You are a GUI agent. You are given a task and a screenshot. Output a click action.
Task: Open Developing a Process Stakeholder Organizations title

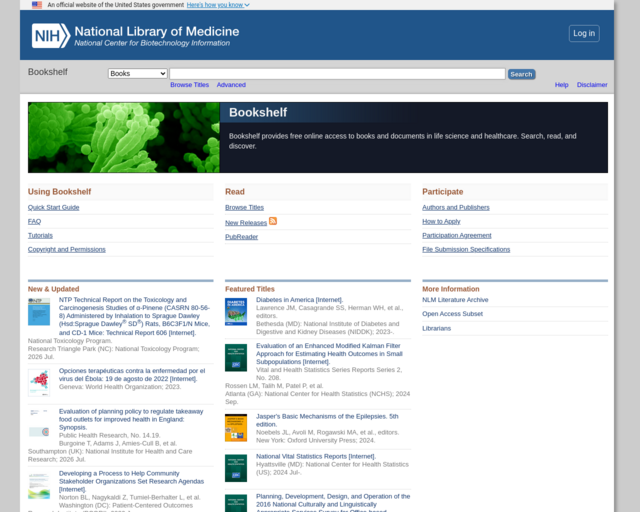point(131,481)
